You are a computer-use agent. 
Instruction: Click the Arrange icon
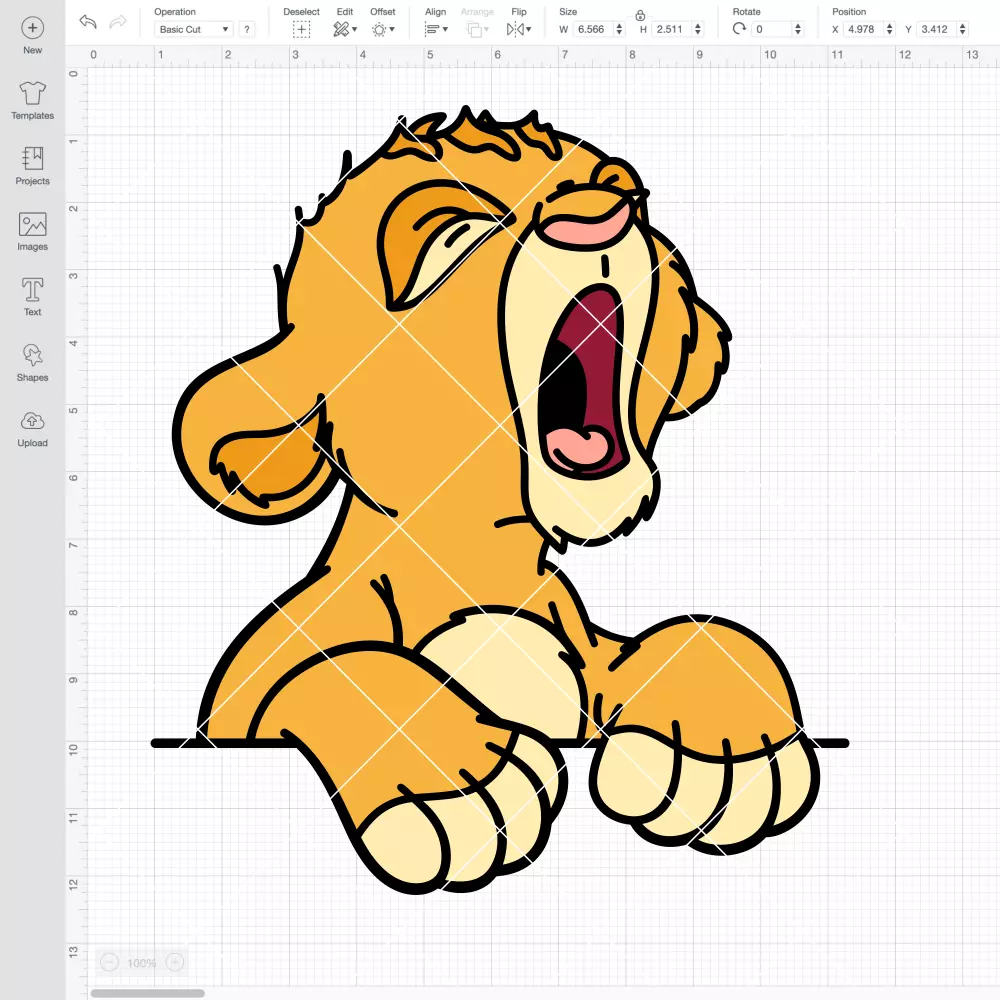[474, 29]
